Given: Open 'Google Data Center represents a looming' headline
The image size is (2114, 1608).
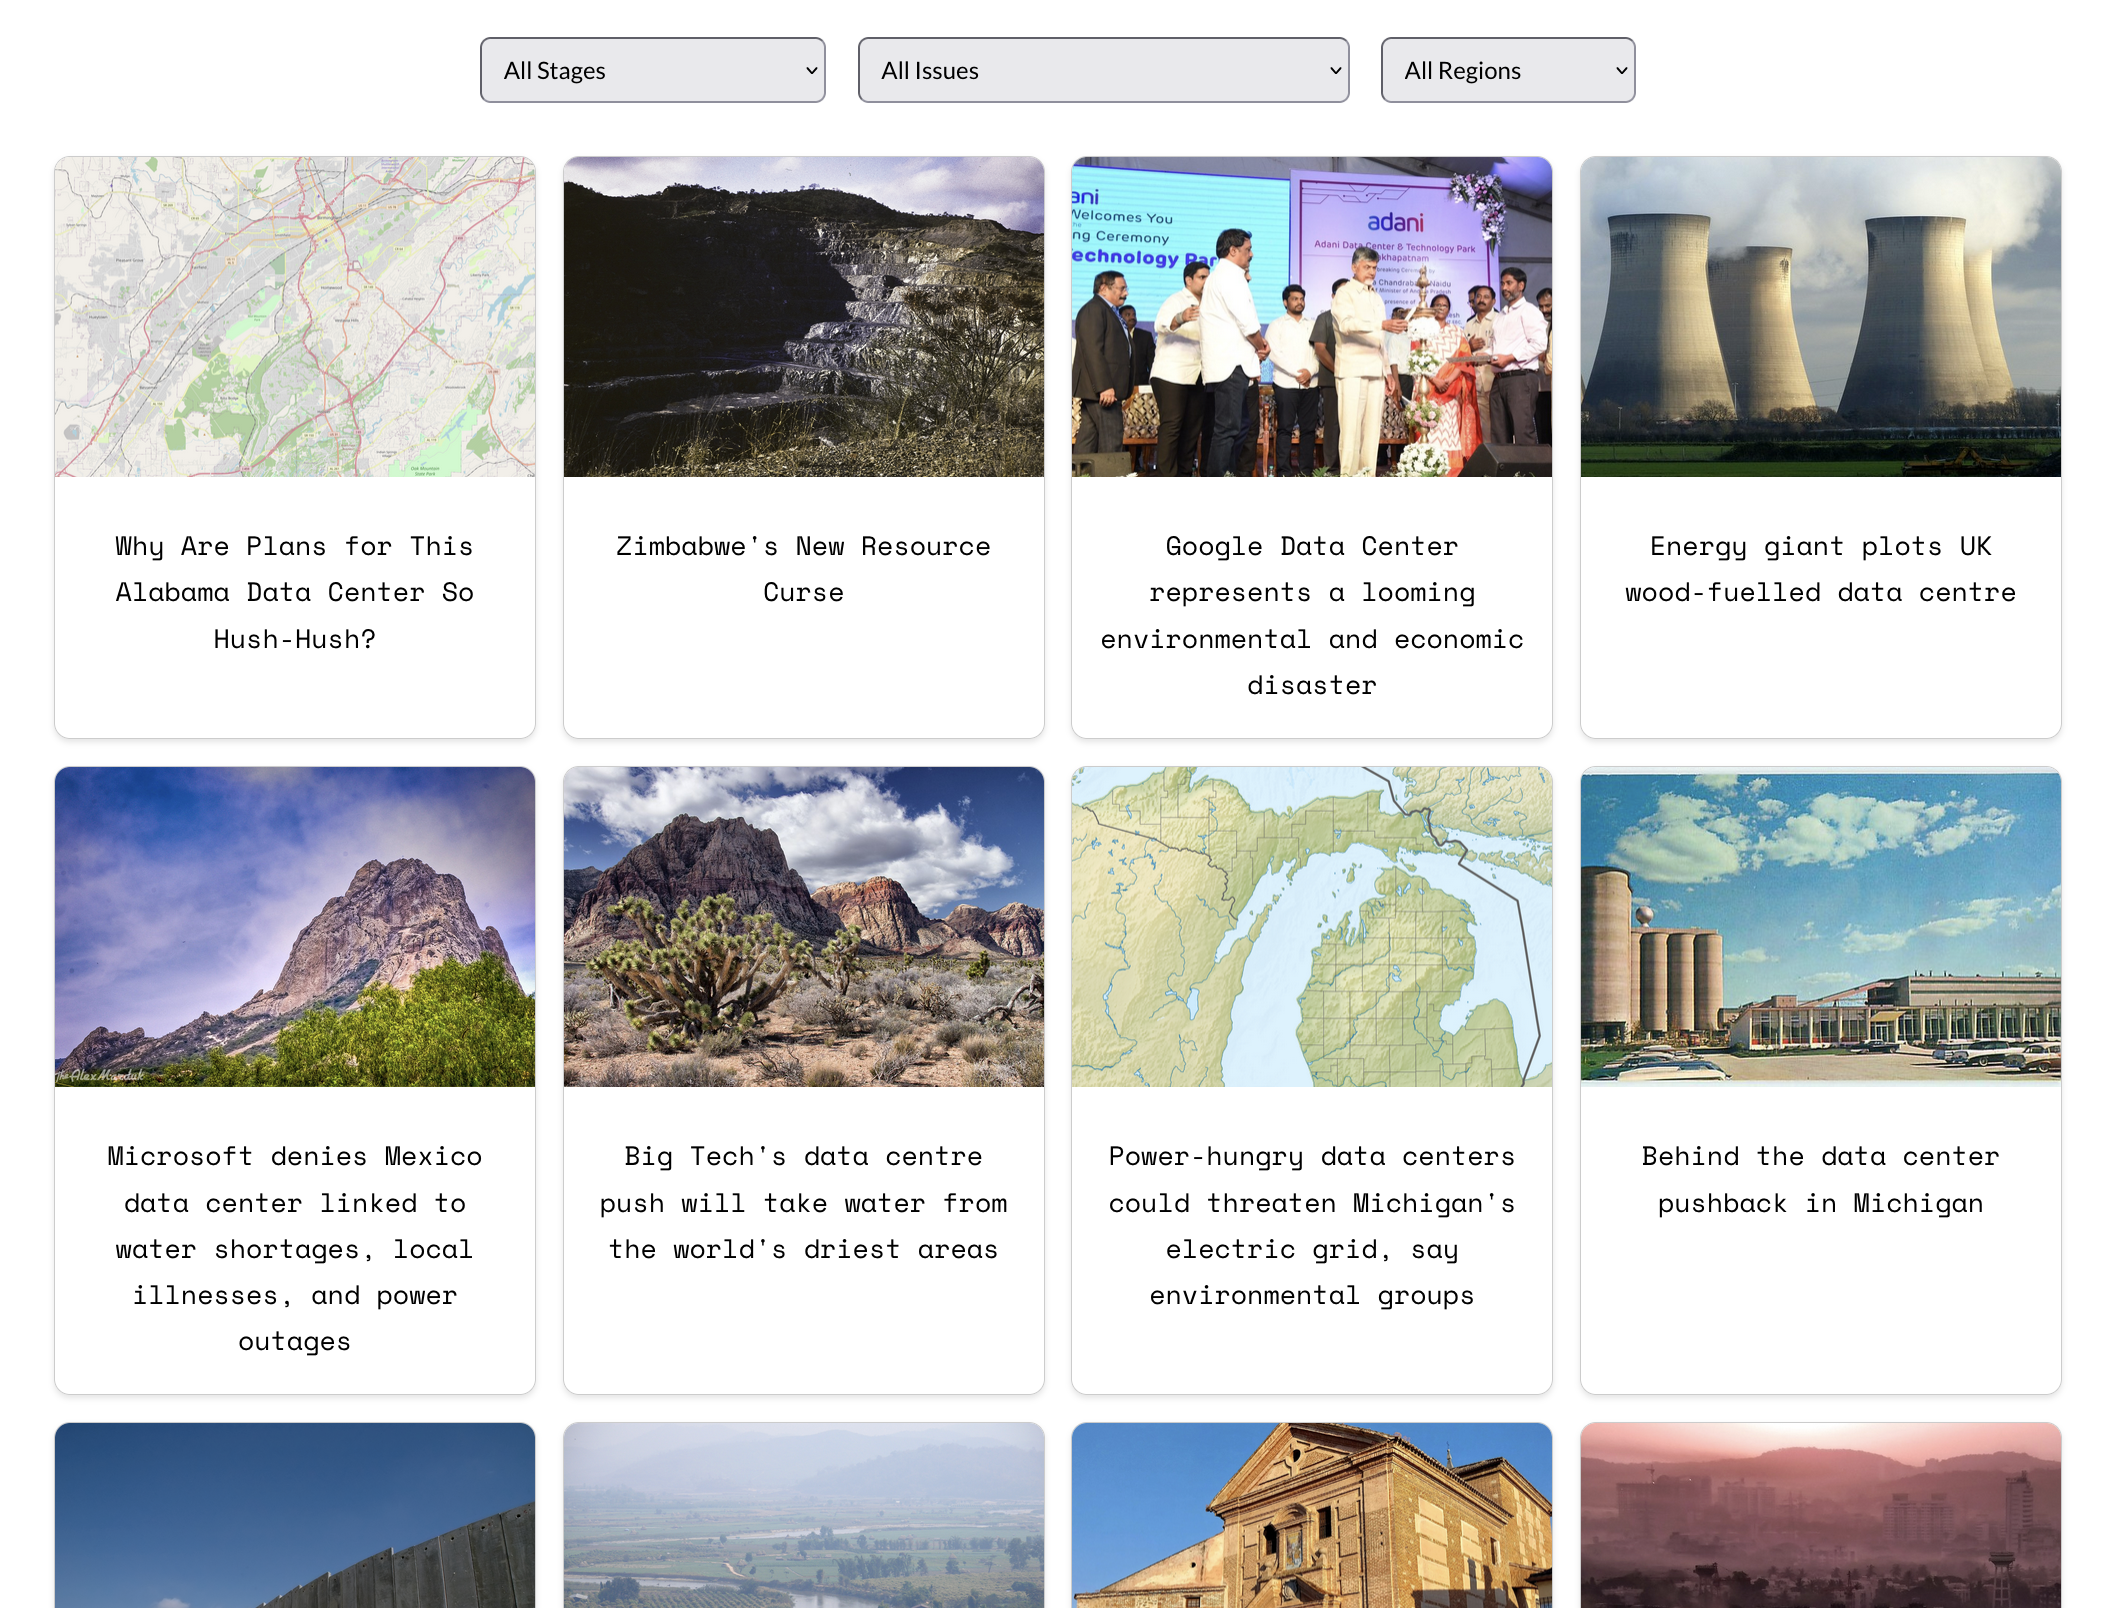Looking at the screenshot, I should [1311, 615].
